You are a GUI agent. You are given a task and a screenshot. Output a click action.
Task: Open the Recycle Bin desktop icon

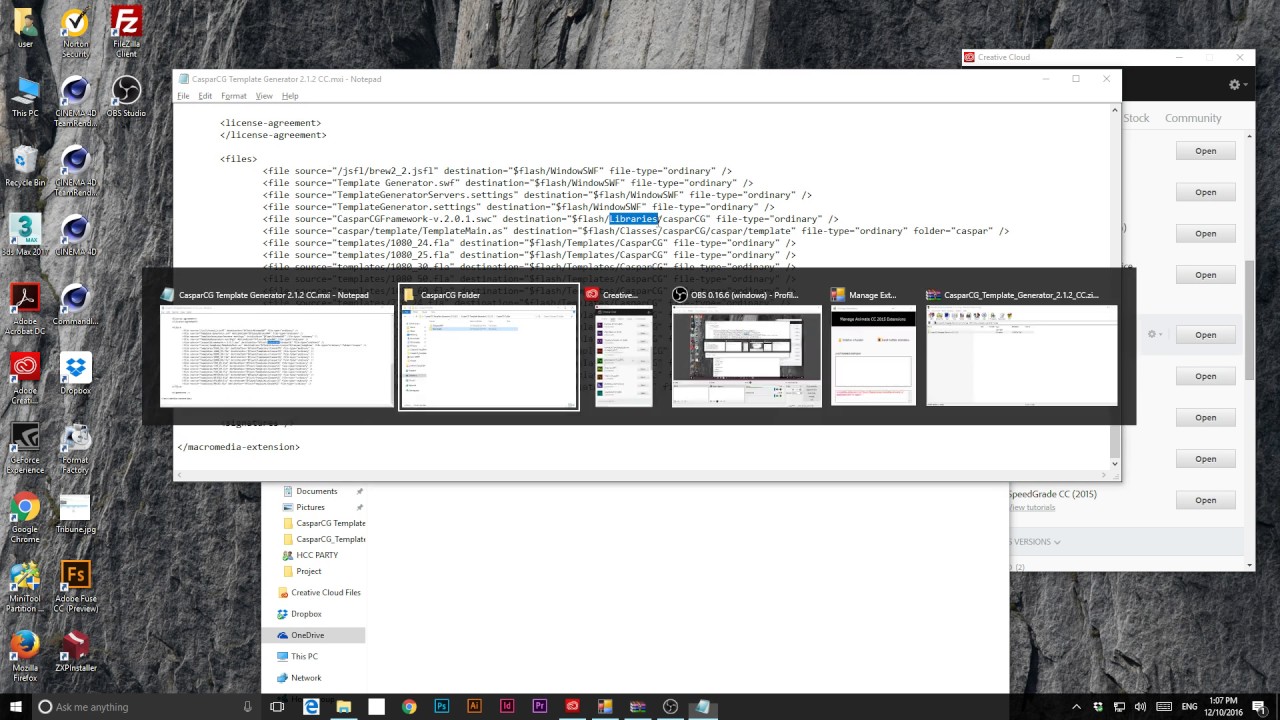click(x=25, y=166)
